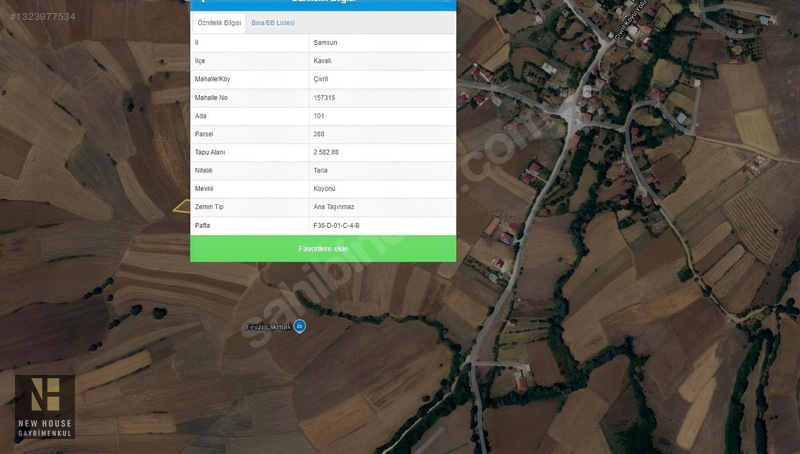
Task: Select the 'Samsun' province value
Action: pyautogui.click(x=326, y=43)
